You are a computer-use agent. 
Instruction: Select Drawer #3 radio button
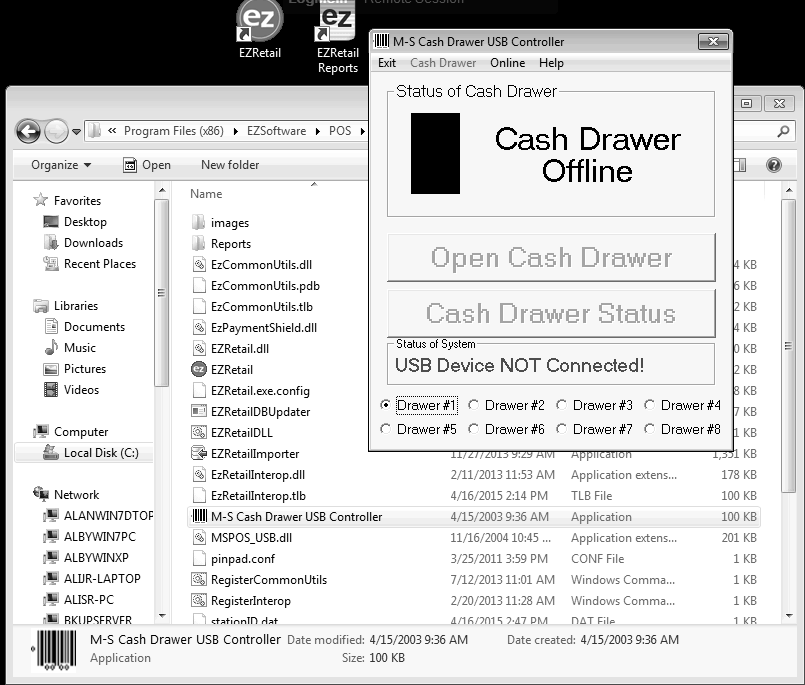click(x=562, y=405)
